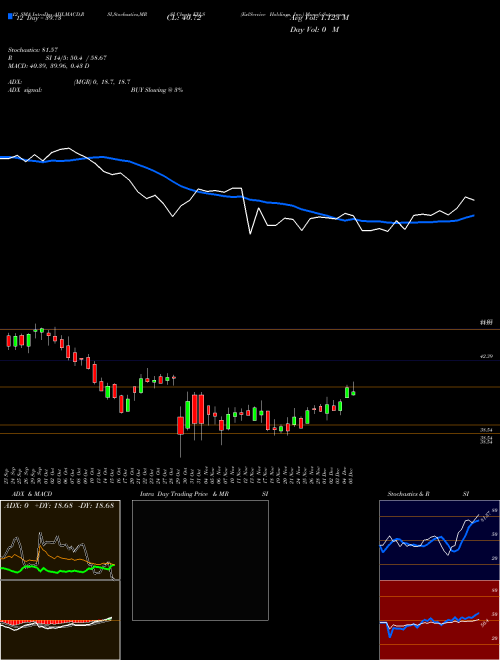The height and width of the screenshot is (660, 500).
Task: Open the red RSI chart panel
Action: tap(439, 620)
